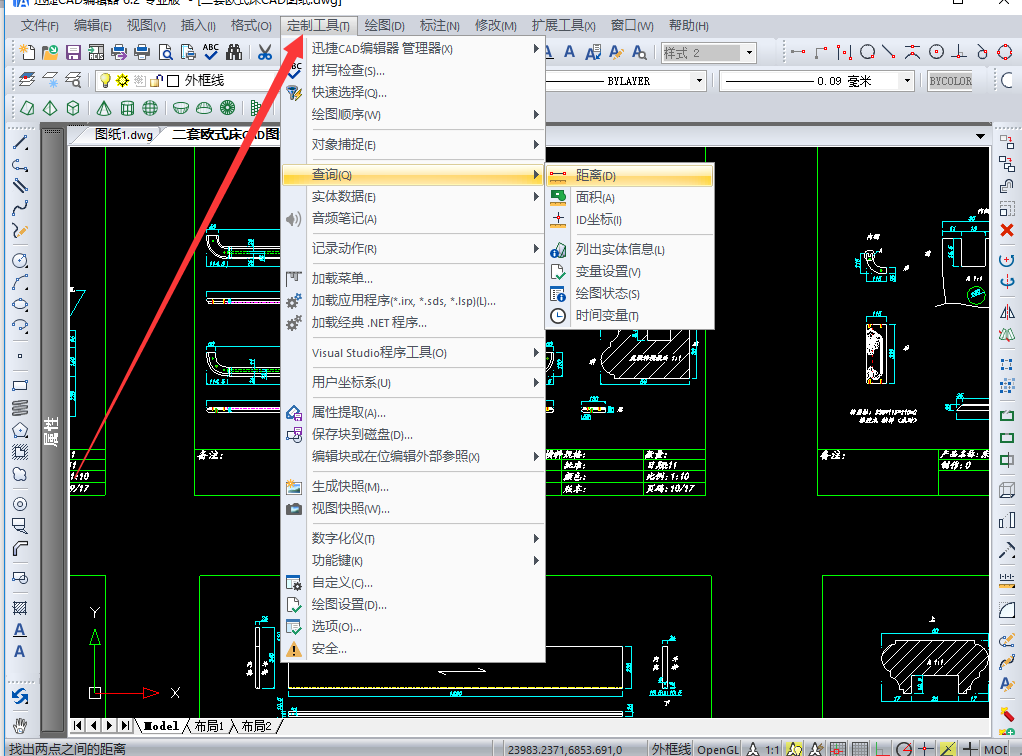Viewport: 1022px width, 756px height.
Task: Expand 迅捷CAD编辑器 管理器 submenu
Action: (413, 48)
